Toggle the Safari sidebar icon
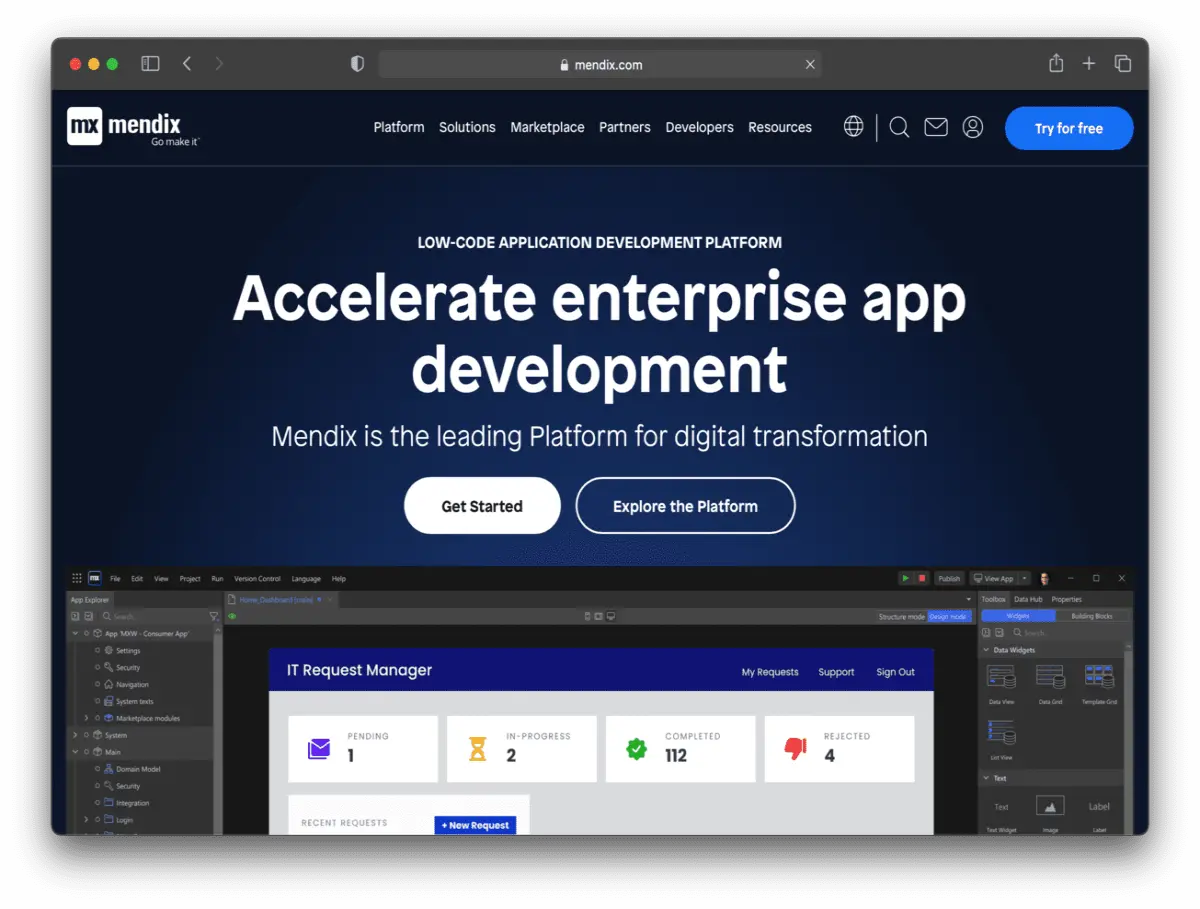This screenshot has width=1200, height=909. [x=150, y=64]
